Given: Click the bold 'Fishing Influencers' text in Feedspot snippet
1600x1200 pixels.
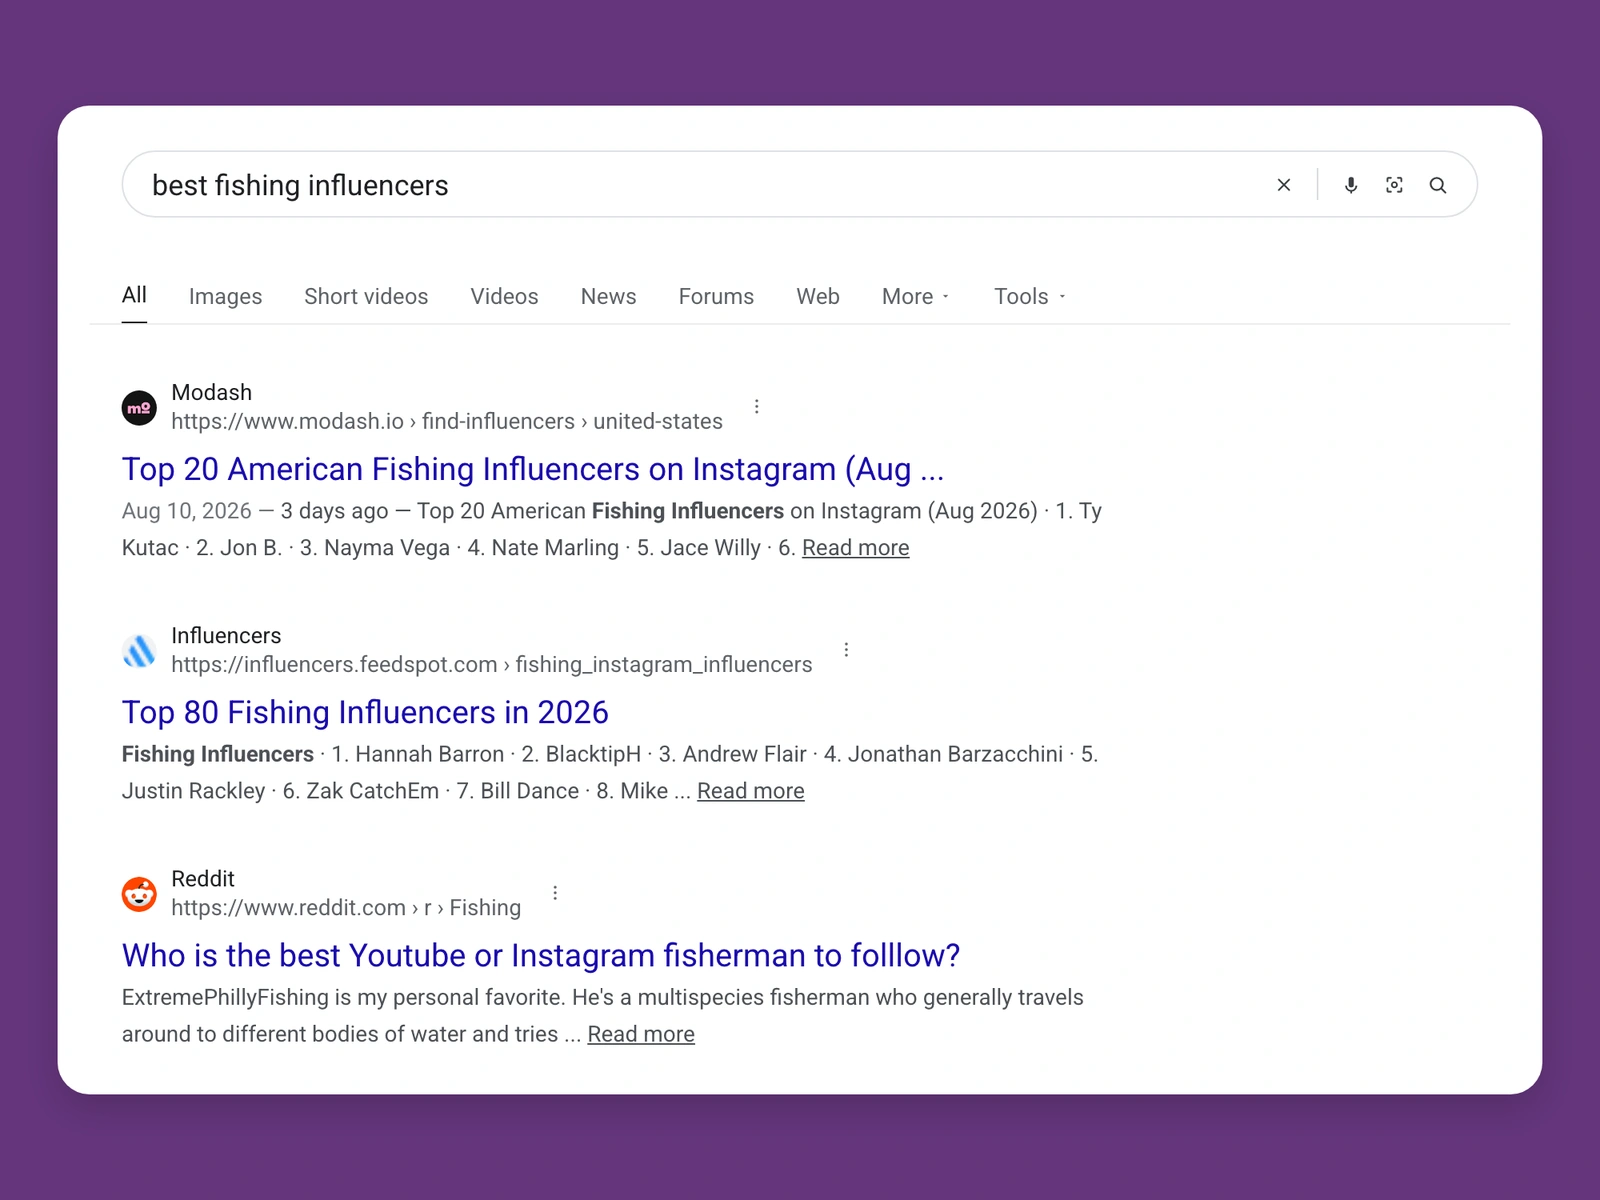Looking at the screenshot, I should [x=218, y=754].
